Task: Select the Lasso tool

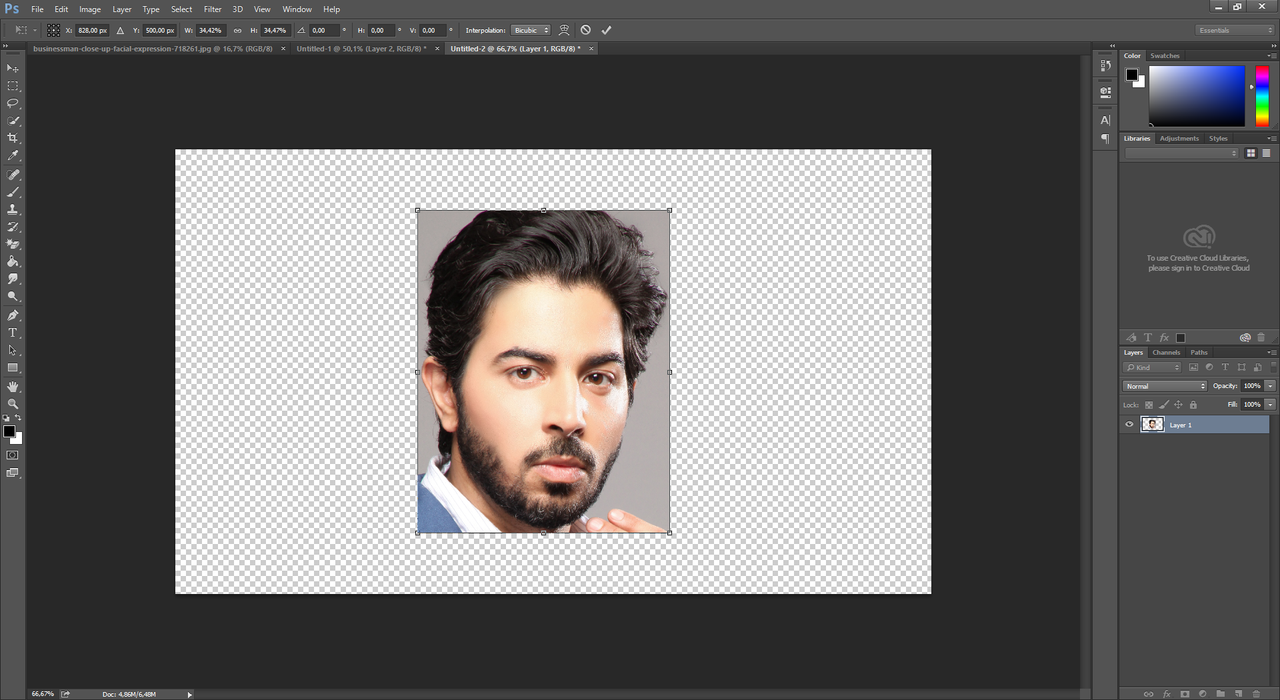Action: [x=13, y=103]
